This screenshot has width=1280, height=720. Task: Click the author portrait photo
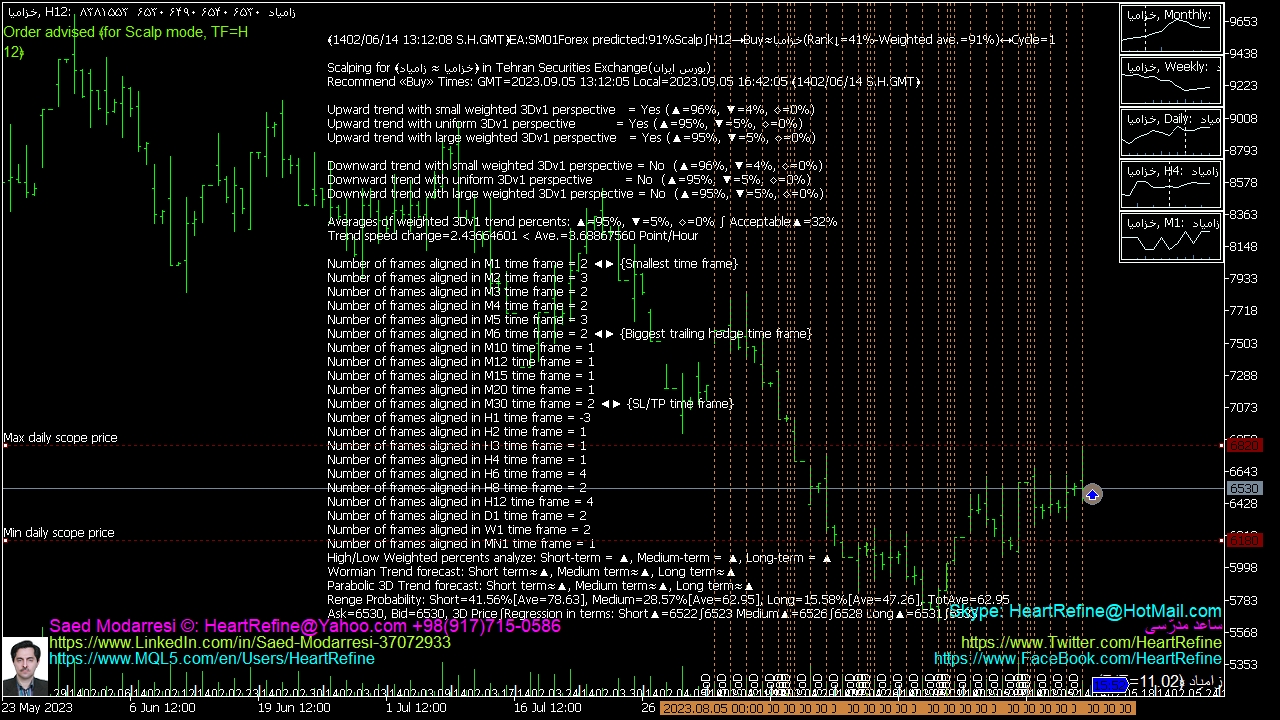pyautogui.click(x=24, y=664)
